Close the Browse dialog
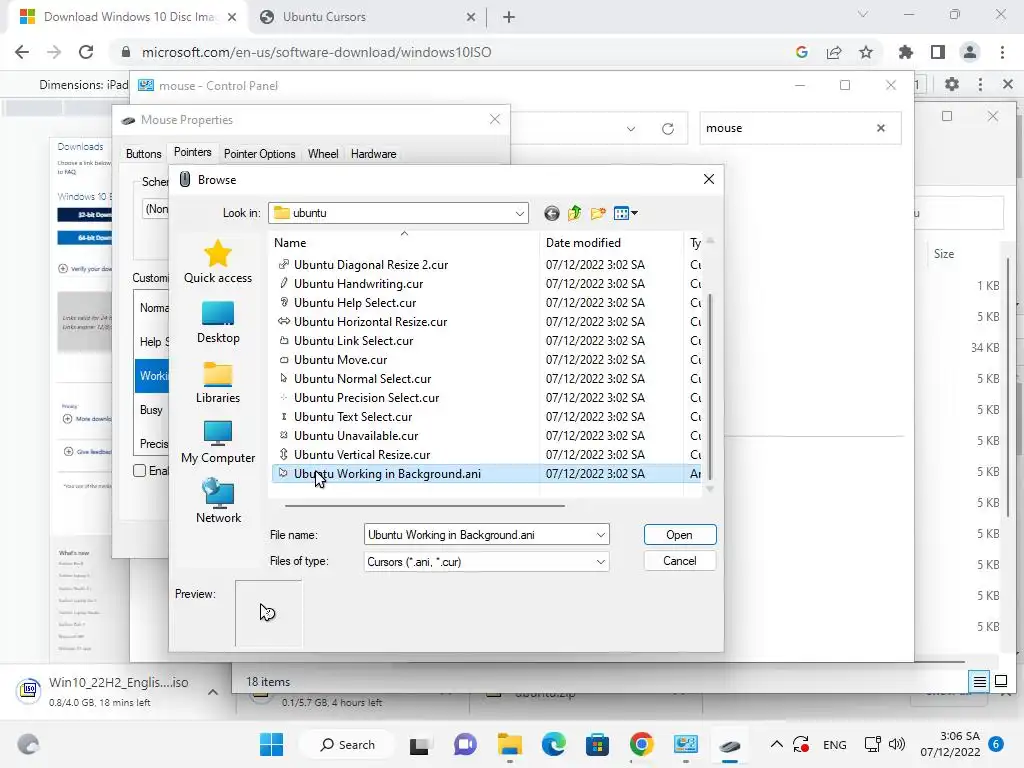The width and height of the screenshot is (1024, 768). (709, 179)
